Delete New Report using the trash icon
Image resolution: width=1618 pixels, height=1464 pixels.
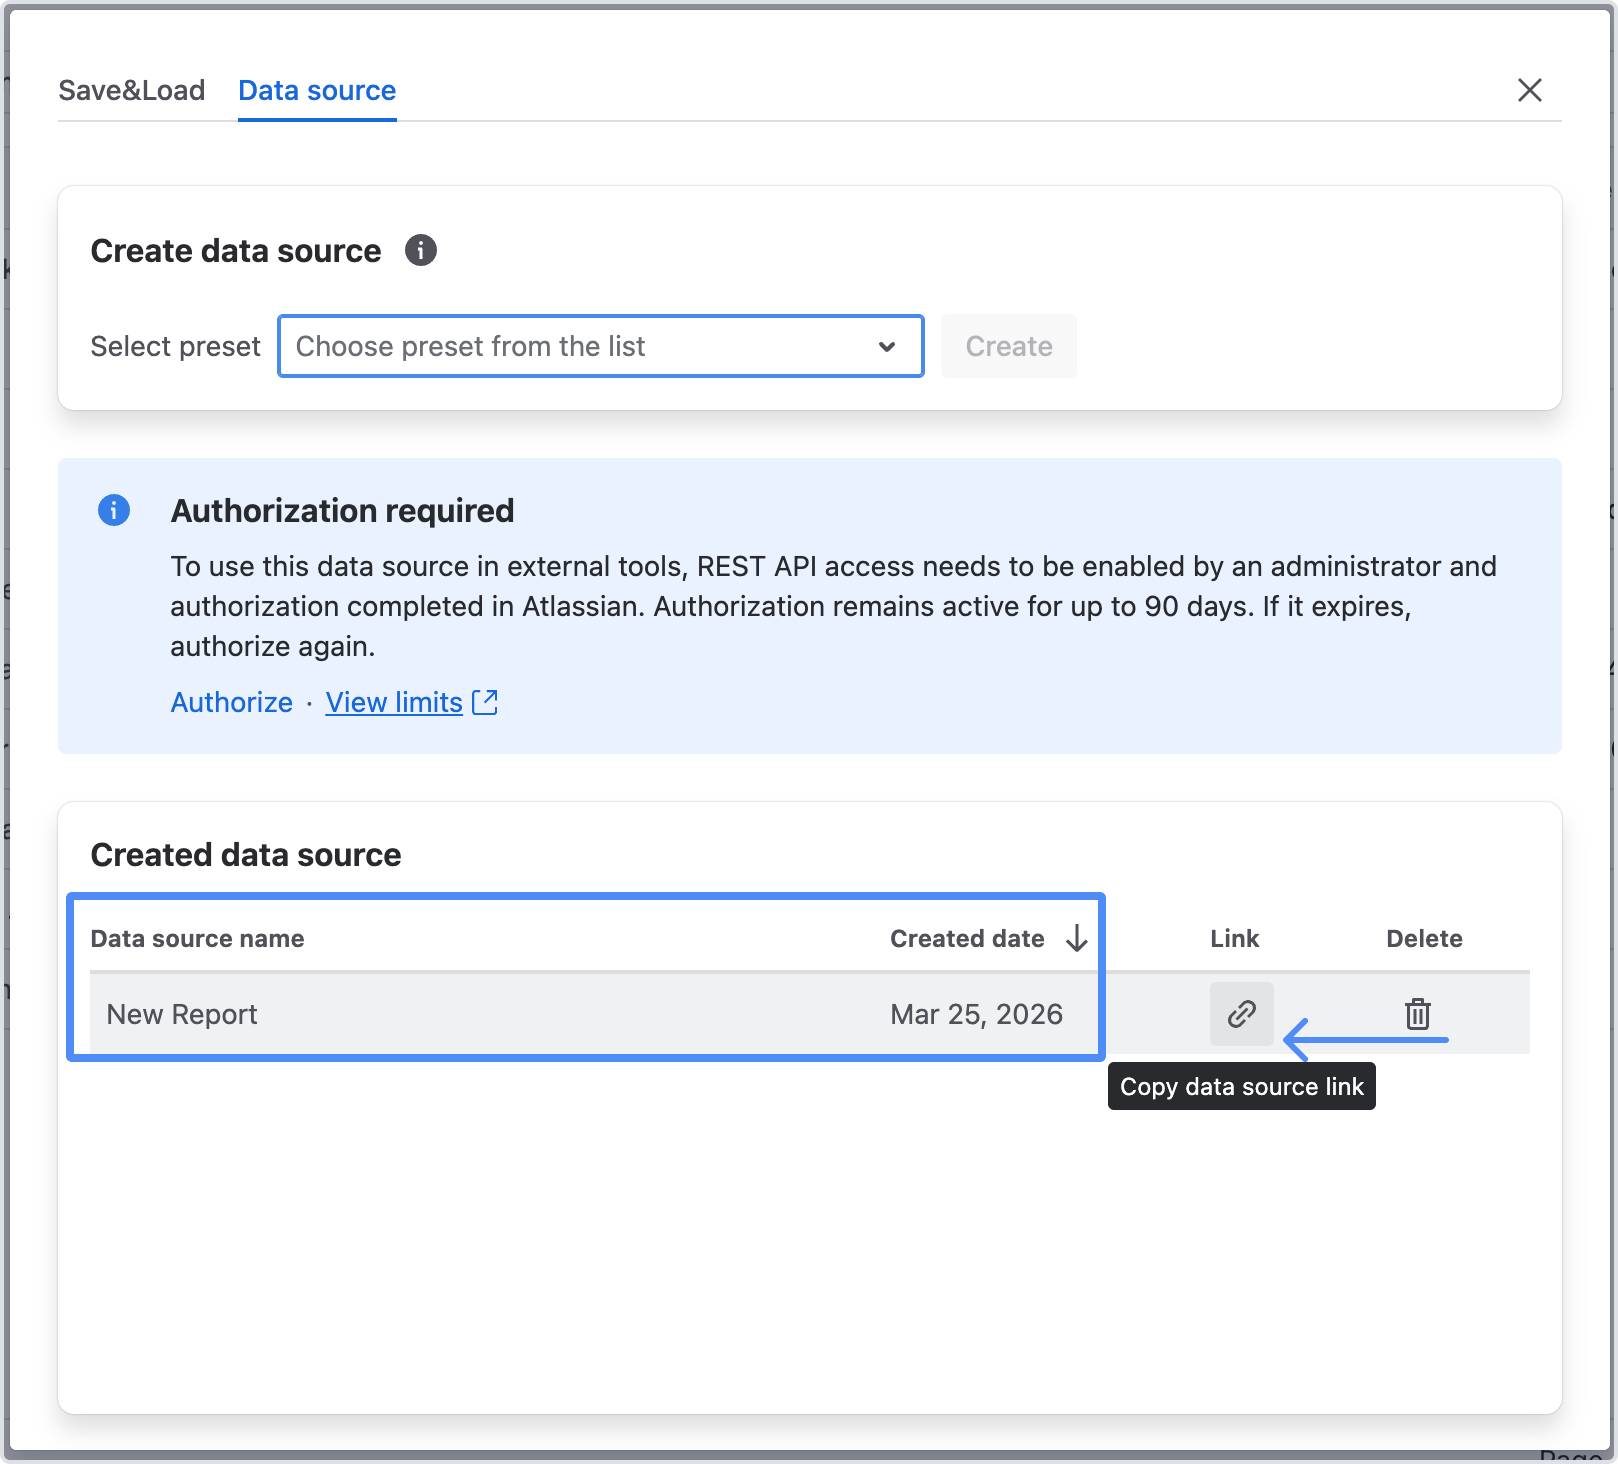(x=1417, y=1014)
